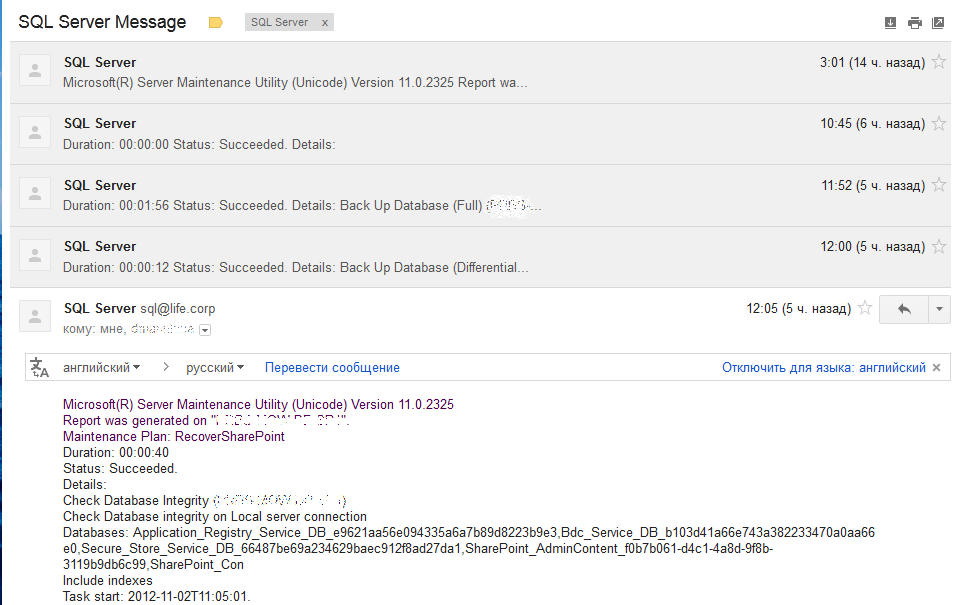
Task: Click the SQL Server Message subject title
Action: (x=102, y=22)
